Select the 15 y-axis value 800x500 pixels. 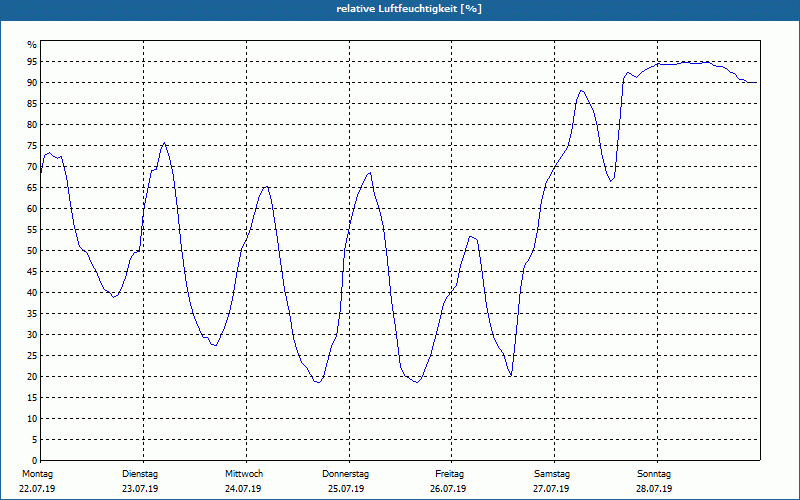coord(32,397)
